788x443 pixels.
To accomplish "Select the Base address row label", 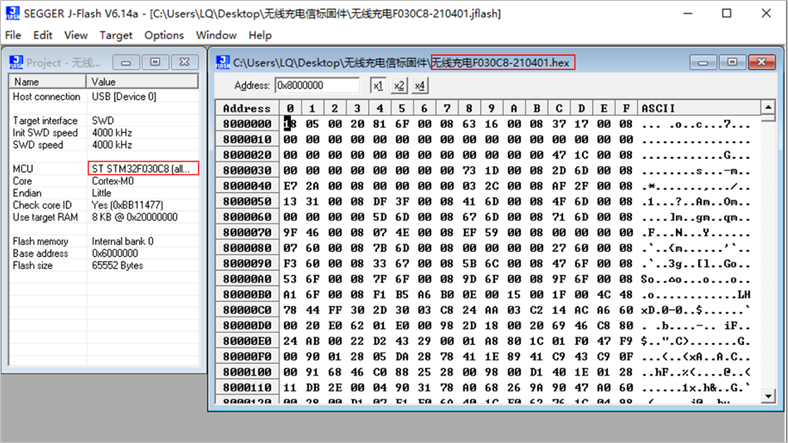I will 41,253.
